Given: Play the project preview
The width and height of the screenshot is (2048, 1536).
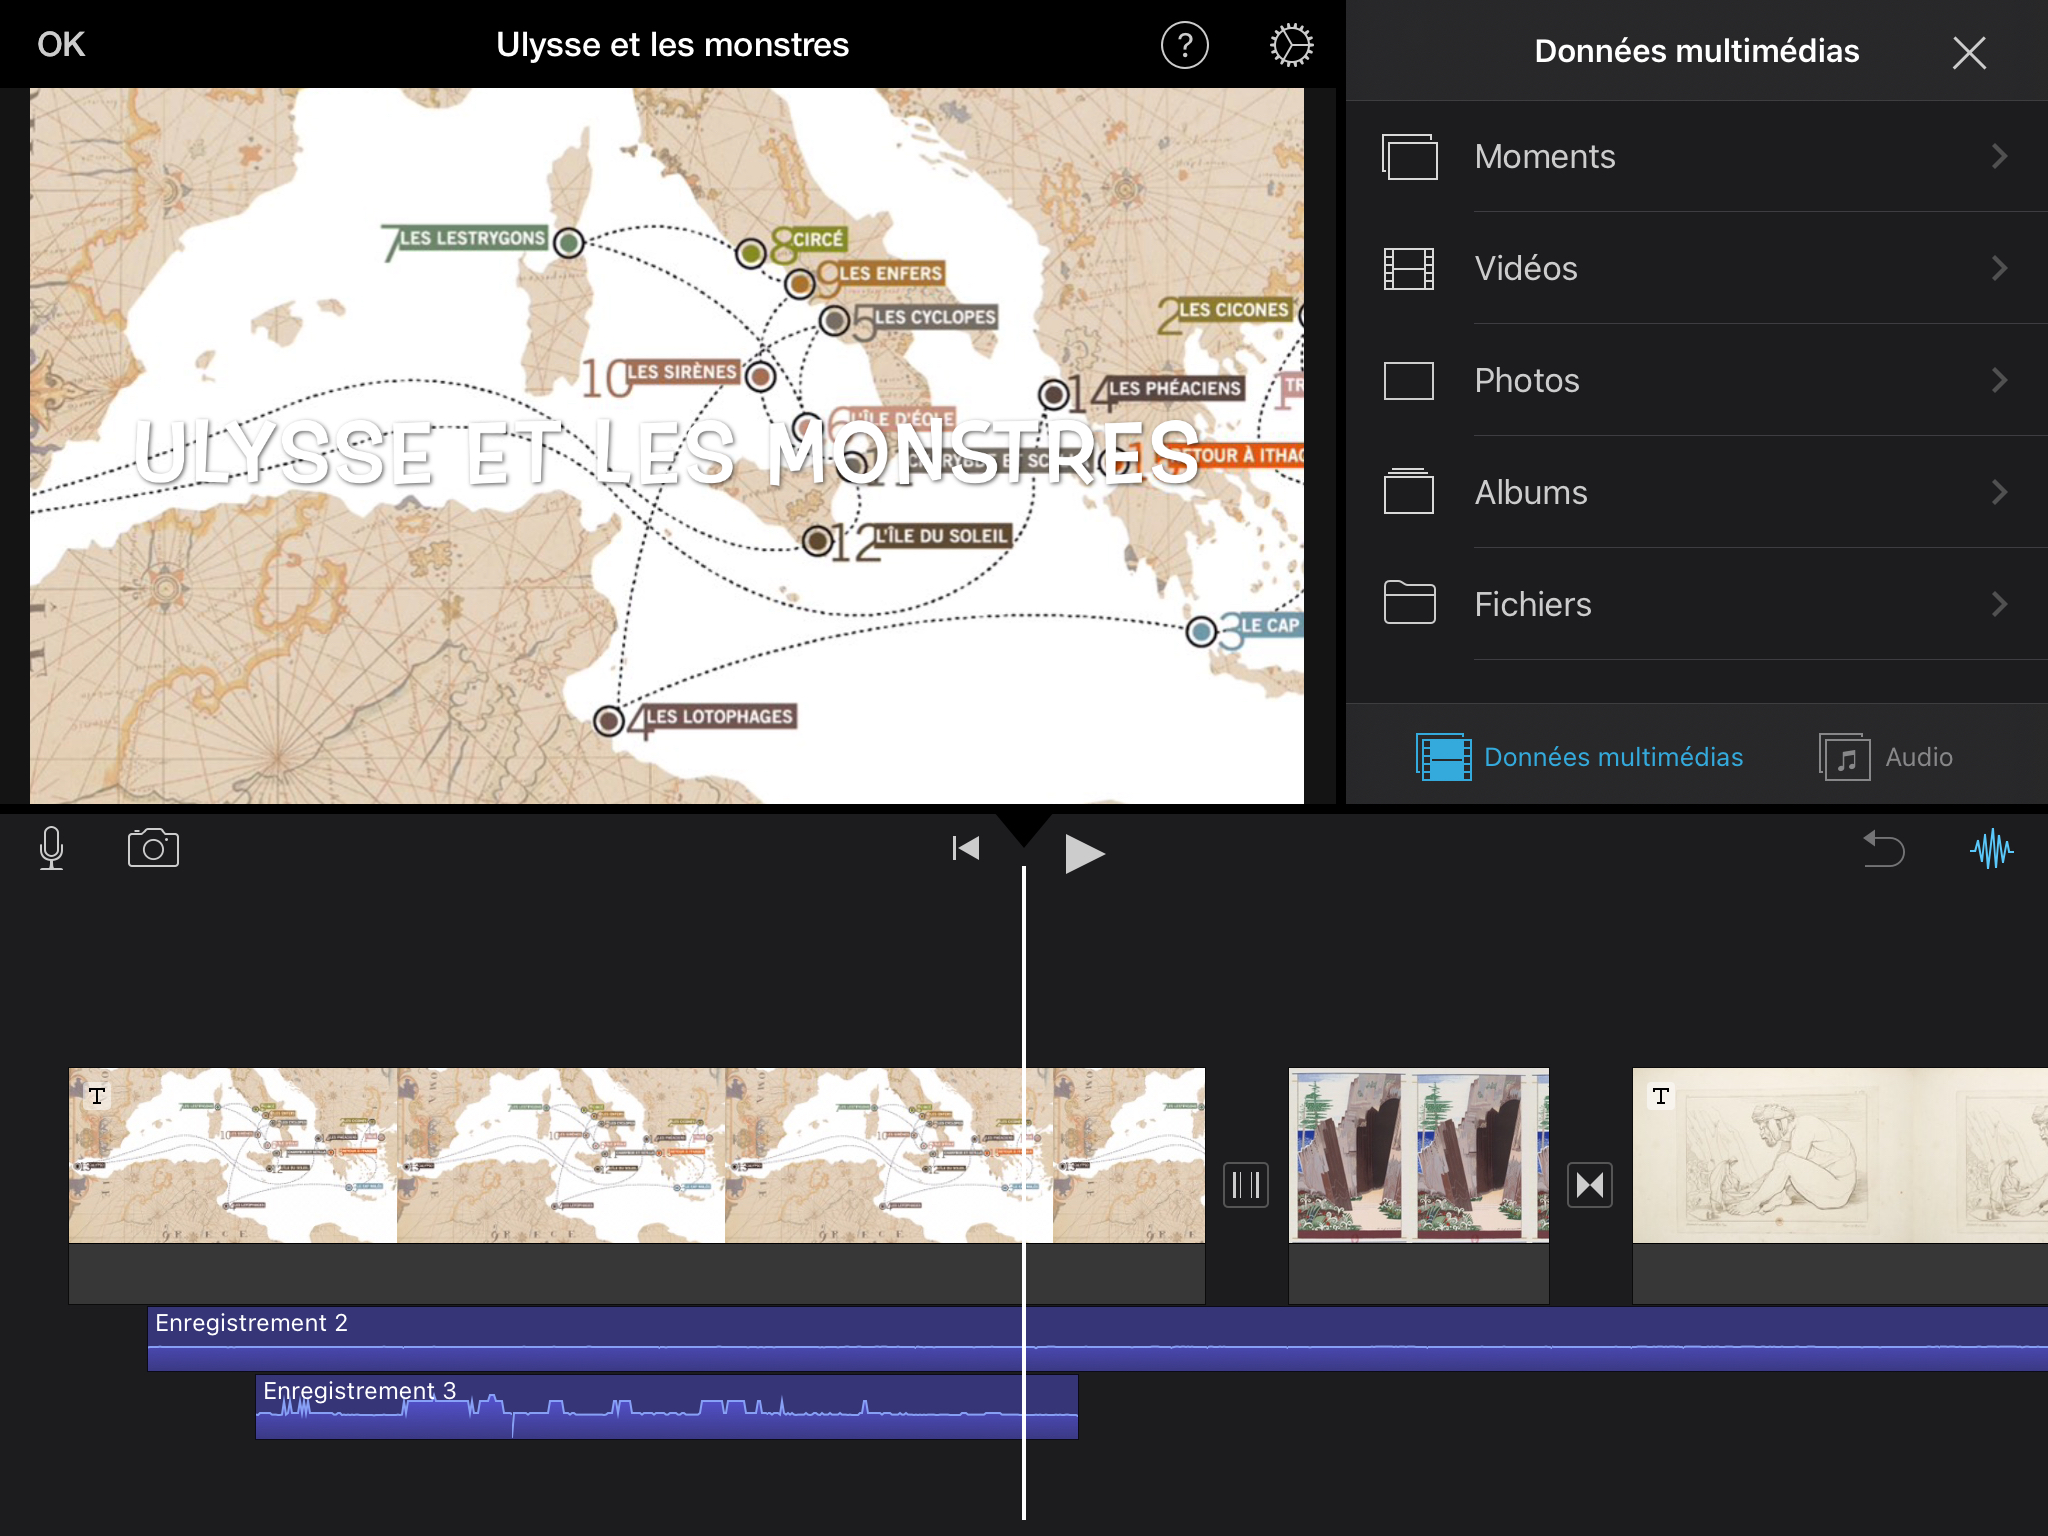Looking at the screenshot, I should (x=1084, y=854).
